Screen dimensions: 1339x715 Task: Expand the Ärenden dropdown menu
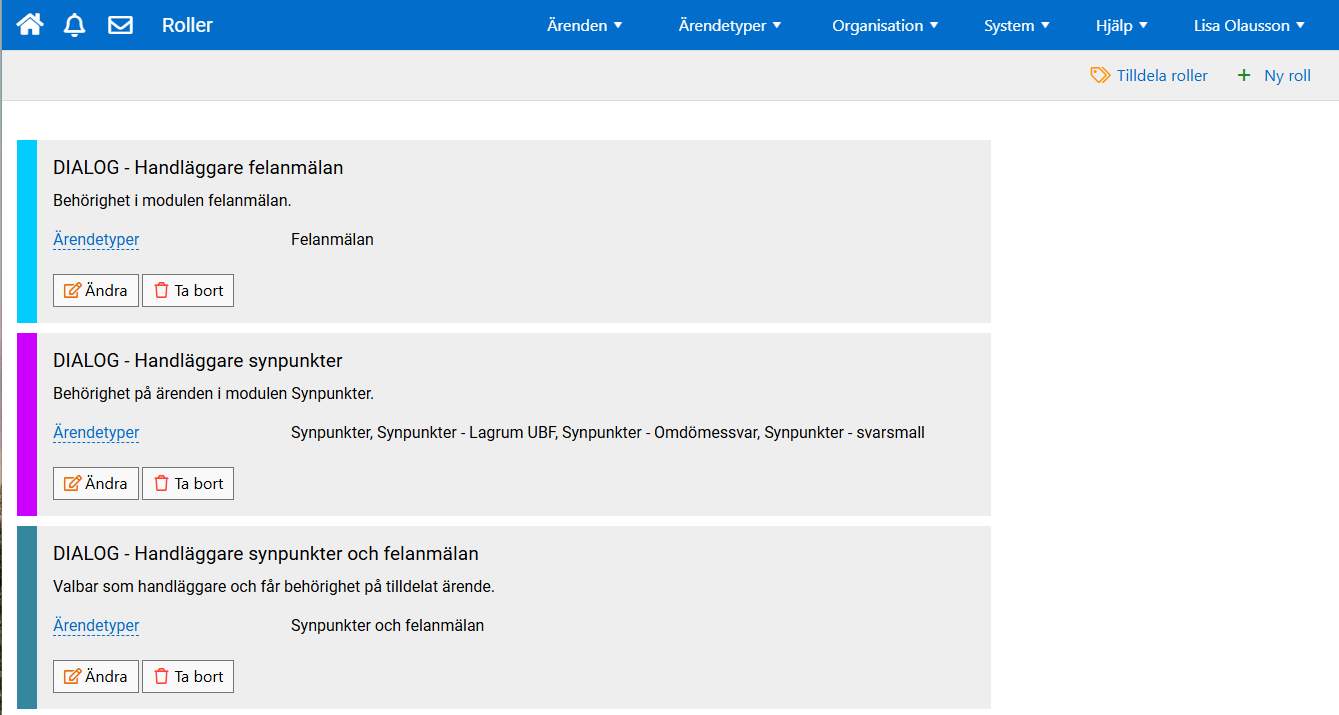(x=585, y=26)
